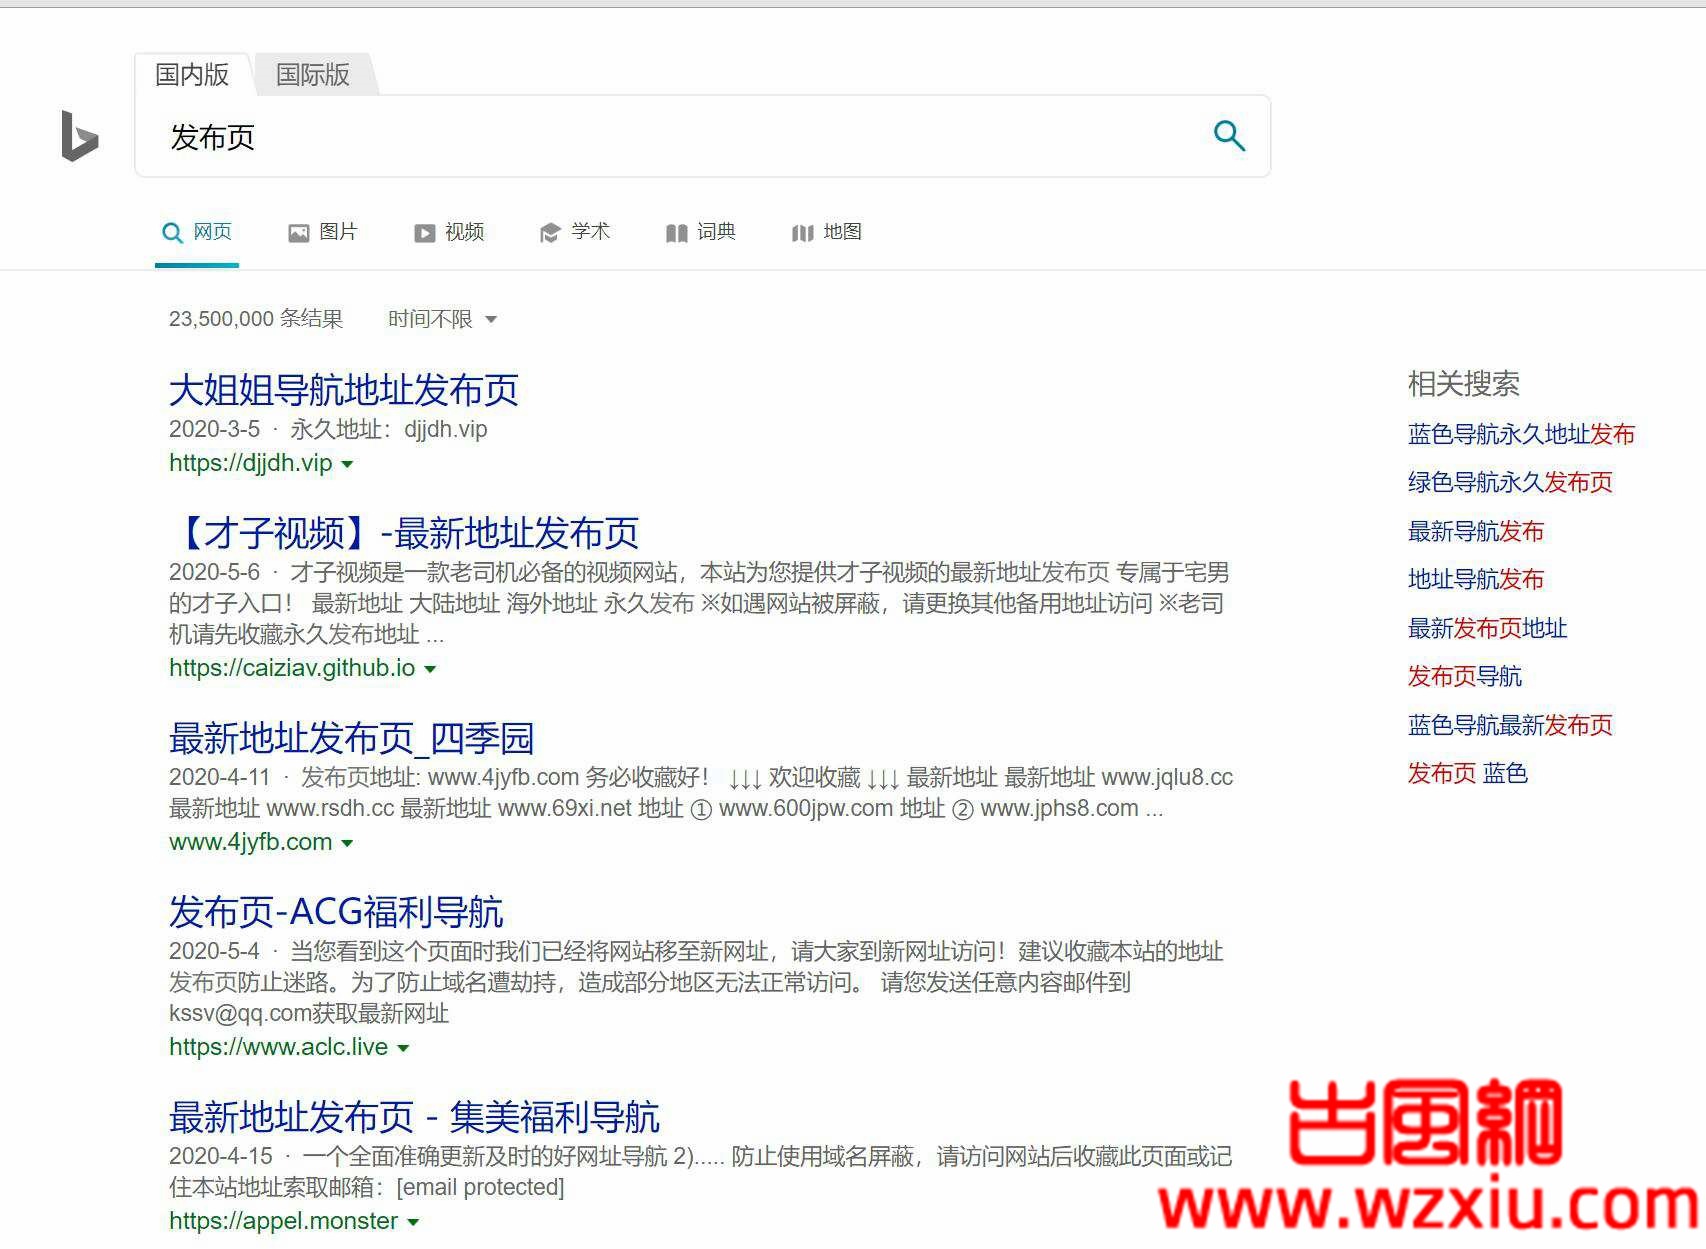The height and width of the screenshot is (1249, 1706).
Task: Open the 词典 search tab label
Action: coord(716,232)
